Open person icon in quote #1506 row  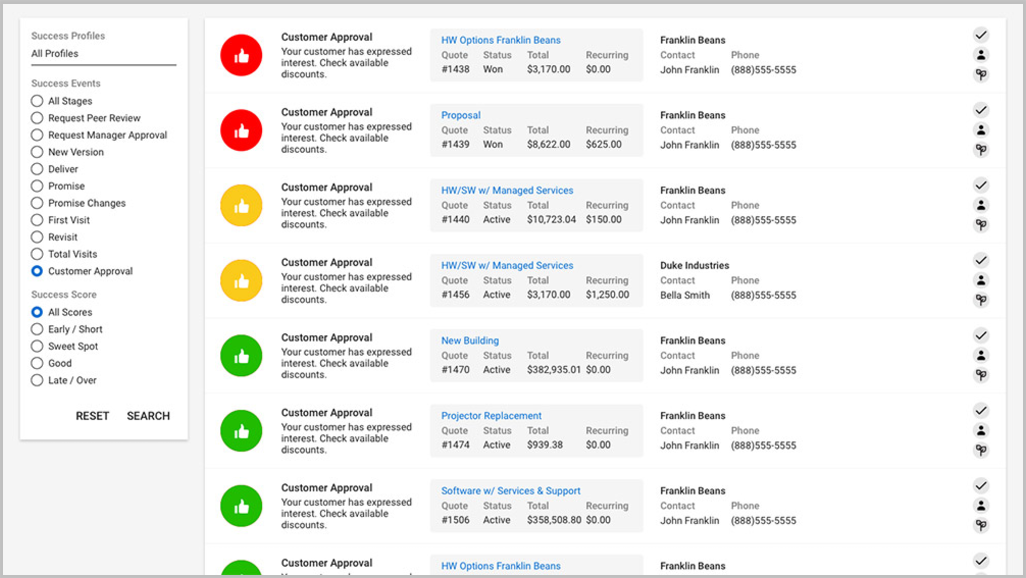point(981,505)
